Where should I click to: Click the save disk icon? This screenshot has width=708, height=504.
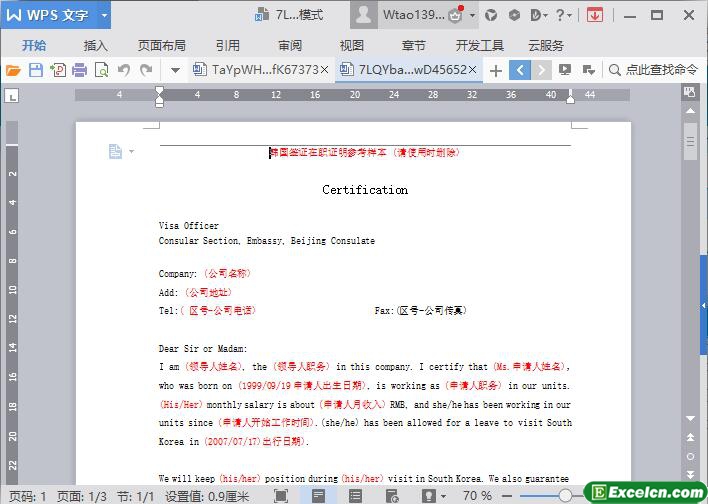click(x=36, y=70)
